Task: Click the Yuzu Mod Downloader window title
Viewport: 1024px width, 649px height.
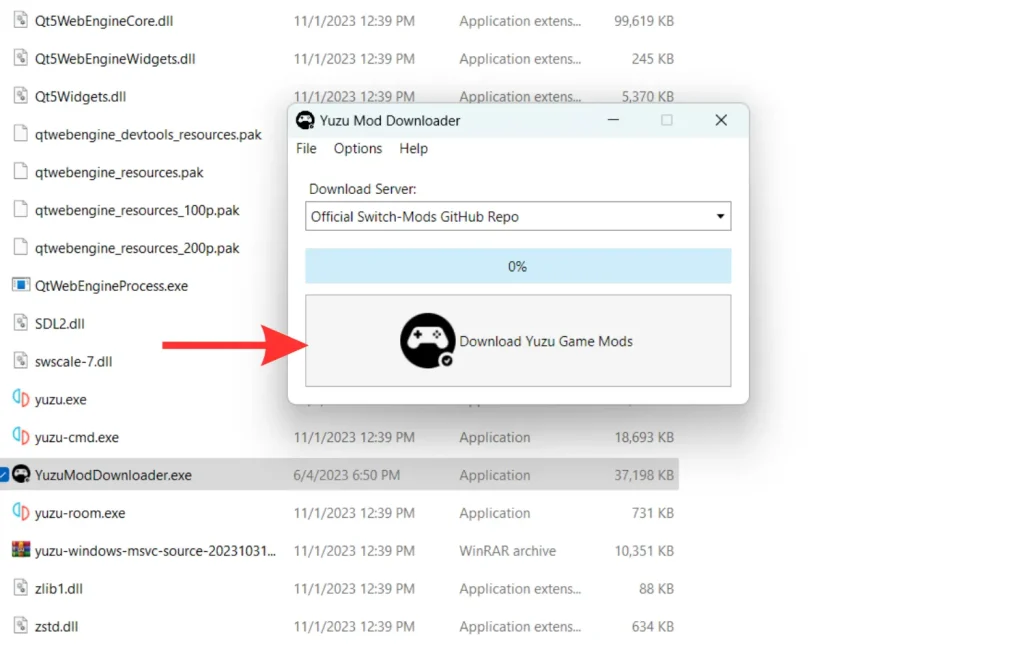Action: coord(390,121)
